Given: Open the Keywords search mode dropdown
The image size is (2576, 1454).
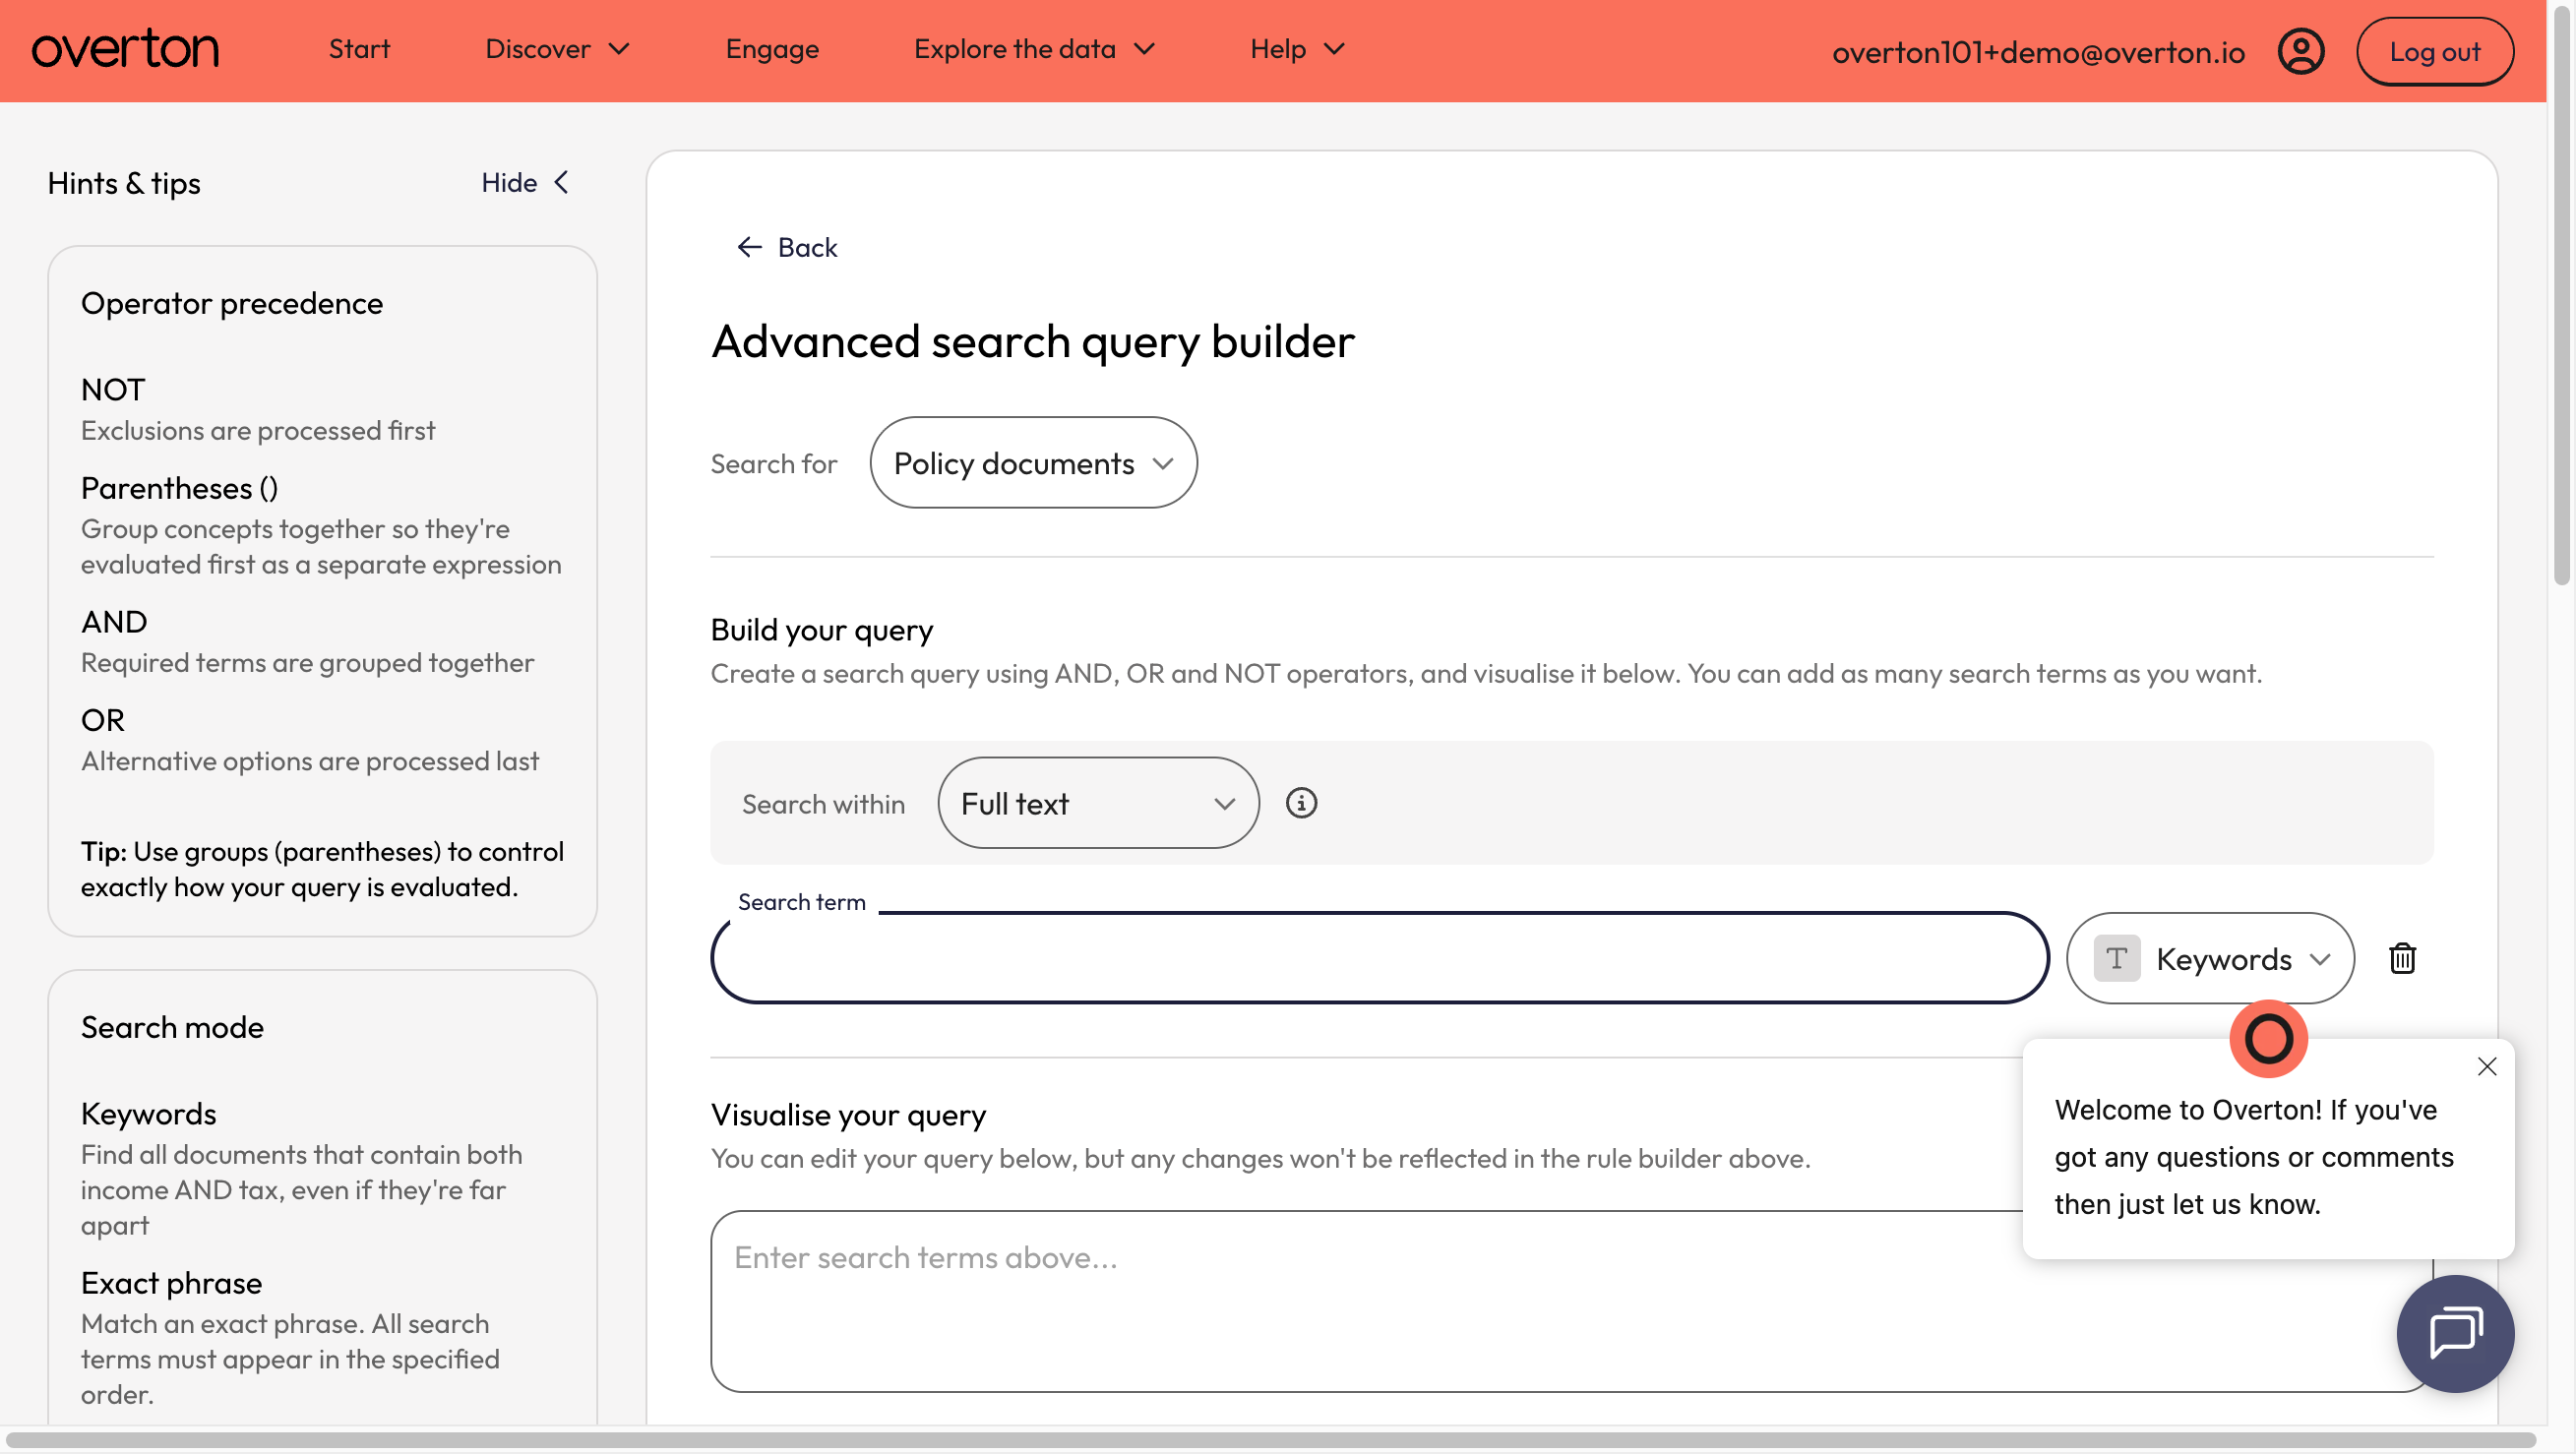Looking at the screenshot, I should [2210, 958].
